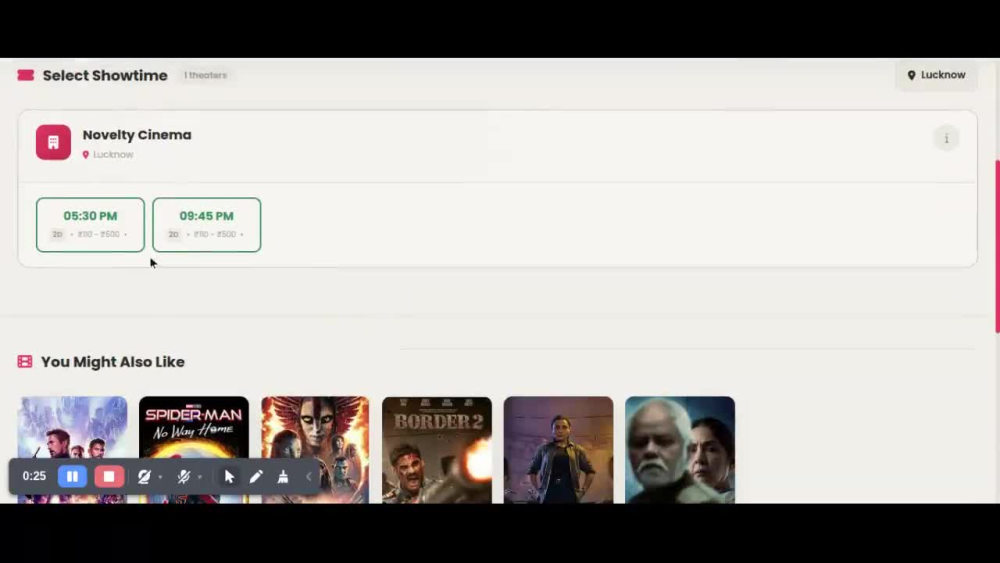Stop the screen recording
The image size is (1000, 563).
[x=109, y=476]
